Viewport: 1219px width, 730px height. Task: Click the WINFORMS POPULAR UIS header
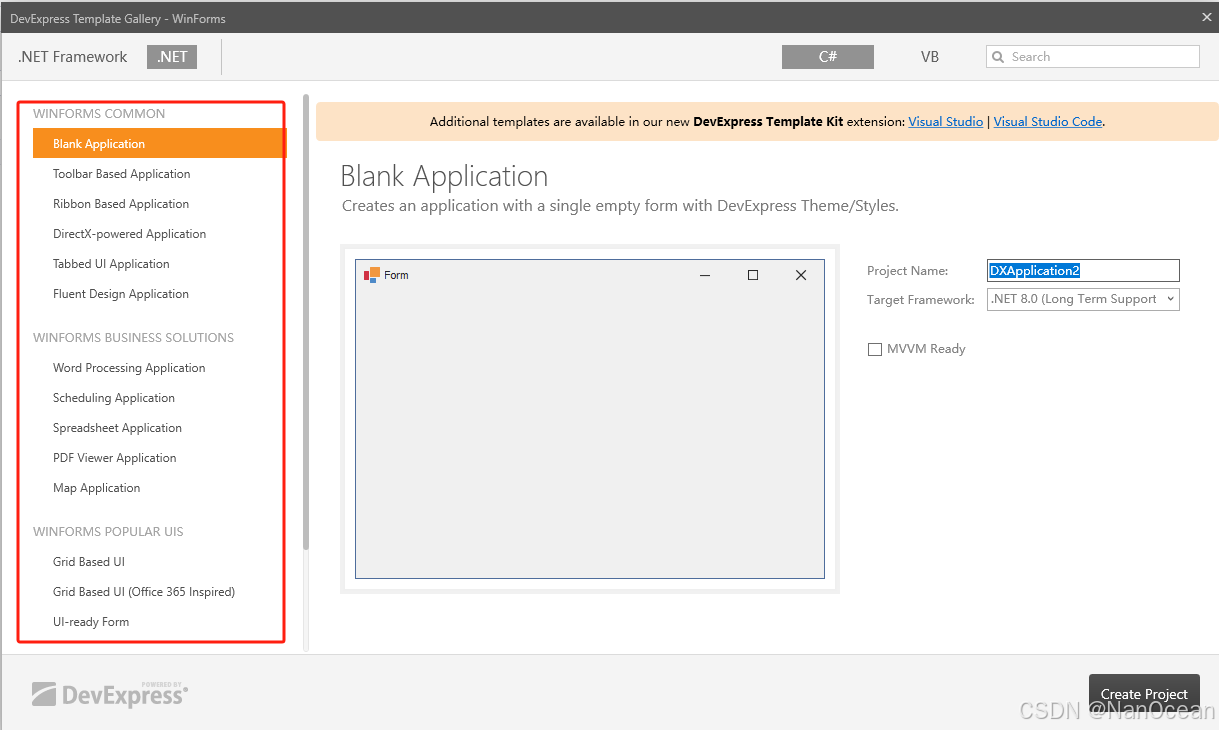tap(108, 532)
